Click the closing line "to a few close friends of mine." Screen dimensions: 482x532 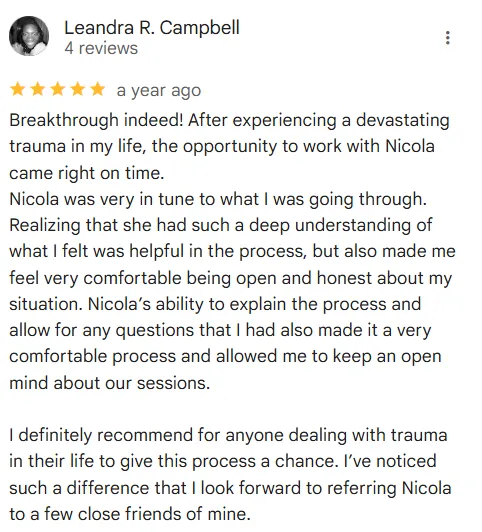click(x=130, y=514)
